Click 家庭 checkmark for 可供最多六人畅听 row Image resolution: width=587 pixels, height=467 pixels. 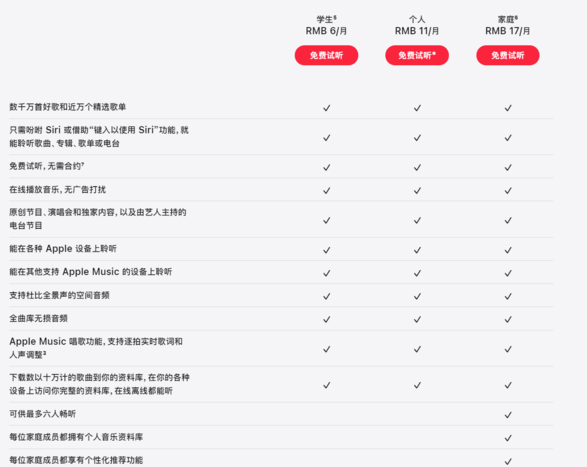pyautogui.click(x=508, y=415)
